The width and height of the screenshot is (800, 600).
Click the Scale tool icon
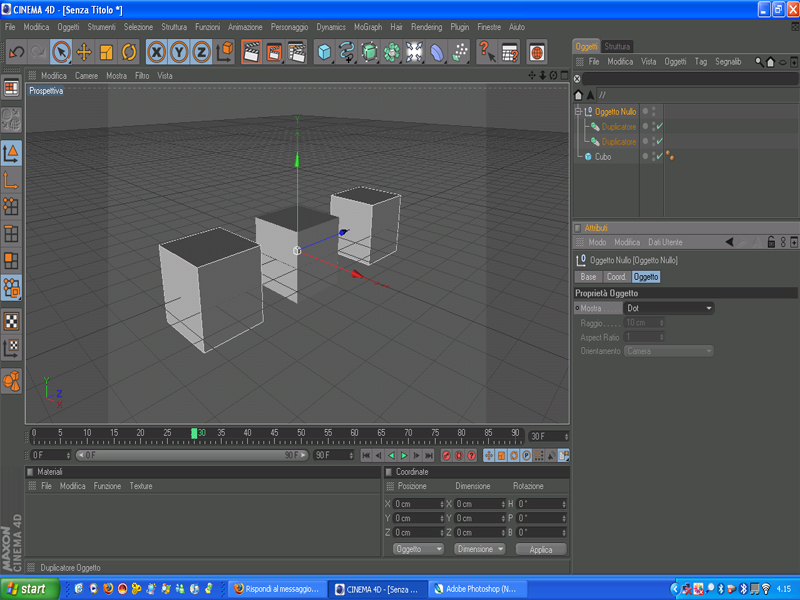106,52
